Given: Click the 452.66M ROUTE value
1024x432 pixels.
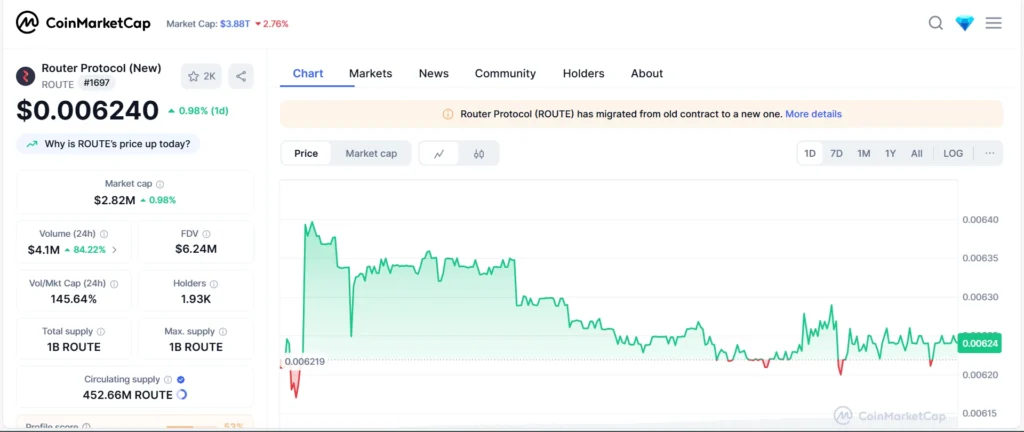Looking at the screenshot, I should click(x=127, y=395).
